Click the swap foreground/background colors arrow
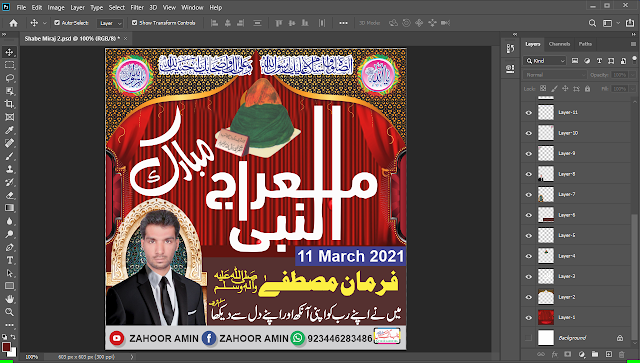The height and width of the screenshot is (363, 640). point(13,337)
